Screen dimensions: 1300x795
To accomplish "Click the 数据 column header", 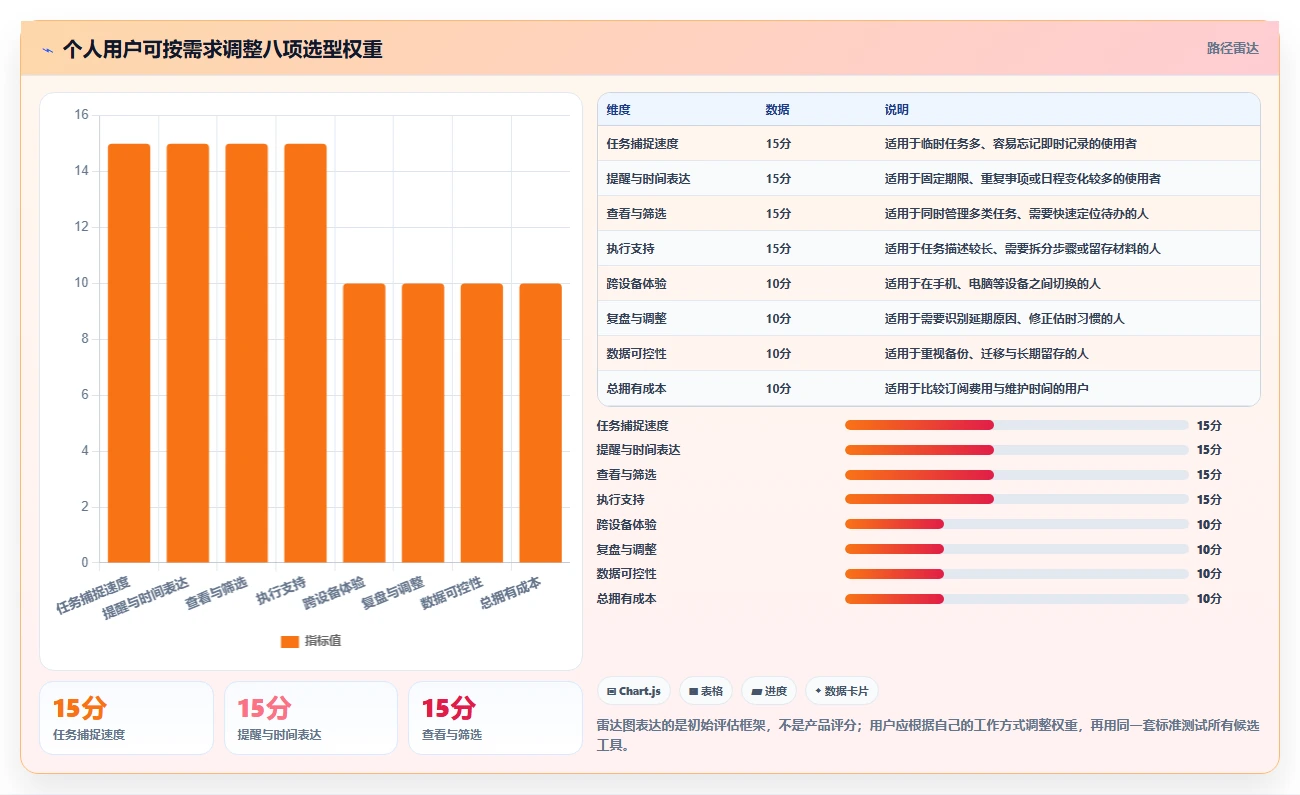I will tap(777, 110).
